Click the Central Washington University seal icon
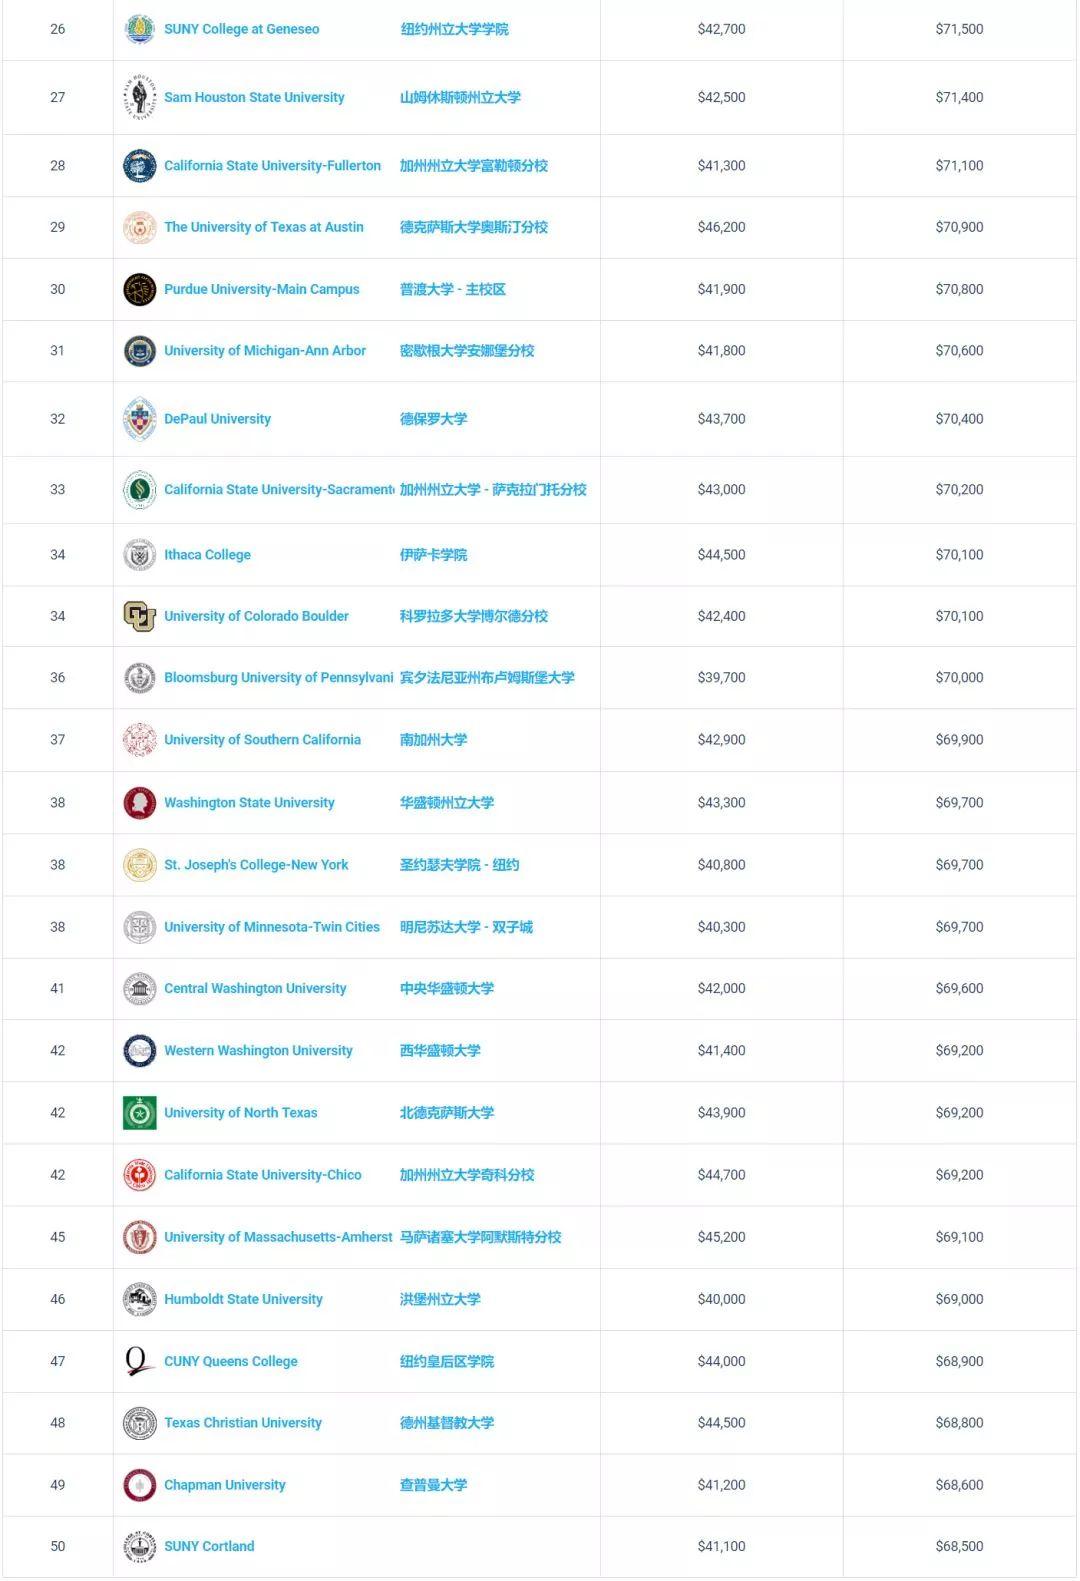The width and height of the screenshot is (1080, 1581). click(x=139, y=989)
